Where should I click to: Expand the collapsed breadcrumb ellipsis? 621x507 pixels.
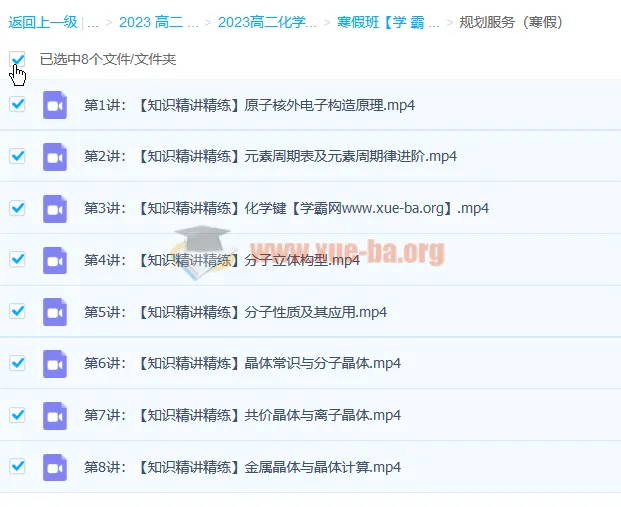(x=92, y=22)
